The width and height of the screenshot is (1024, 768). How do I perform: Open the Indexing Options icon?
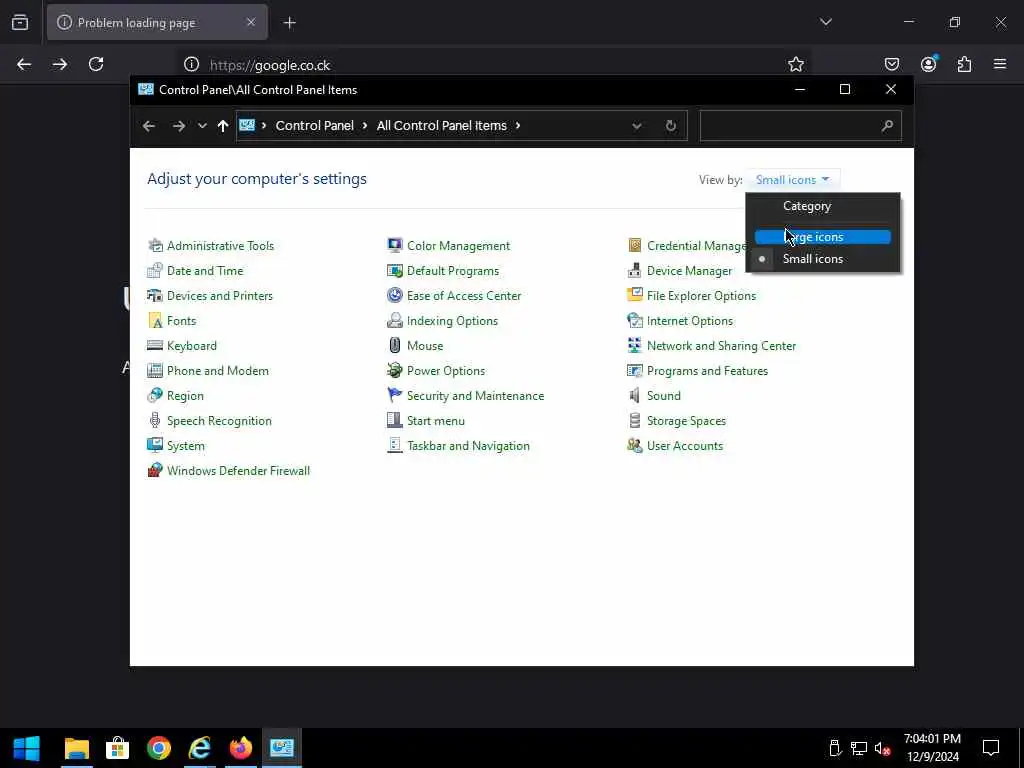394,321
